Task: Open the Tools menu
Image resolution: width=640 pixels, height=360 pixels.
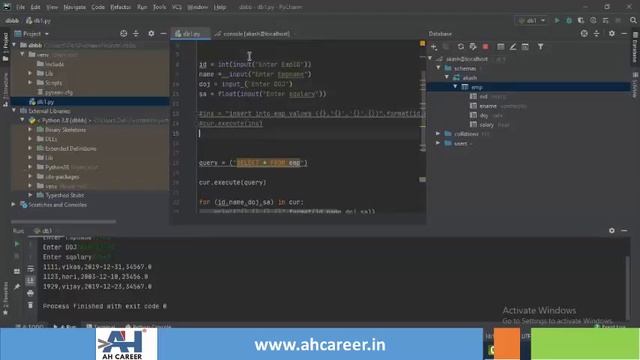Action: 159,7
